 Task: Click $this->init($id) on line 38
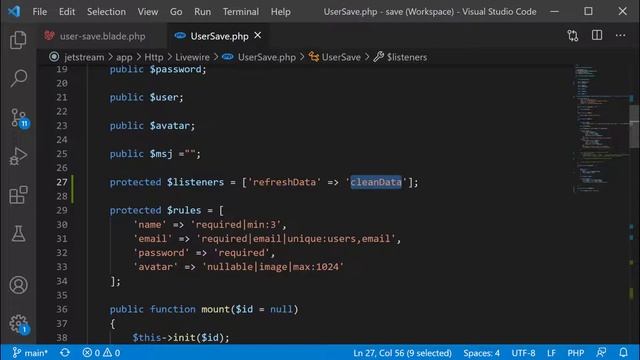(178, 338)
